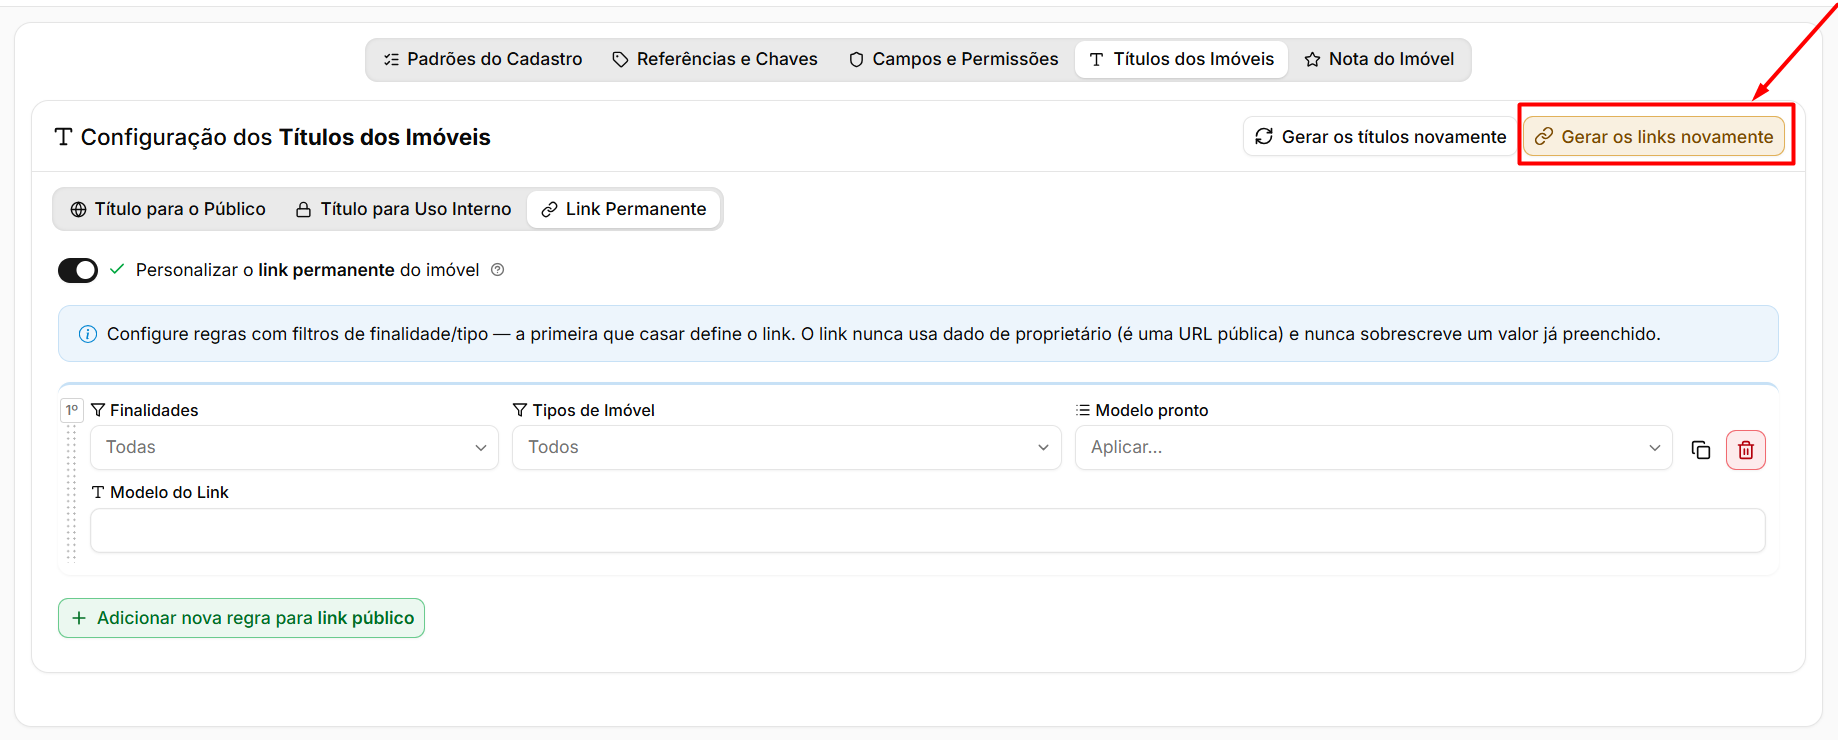Open the Modelo pronto Aplicar dropdown

coord(1373,447)
